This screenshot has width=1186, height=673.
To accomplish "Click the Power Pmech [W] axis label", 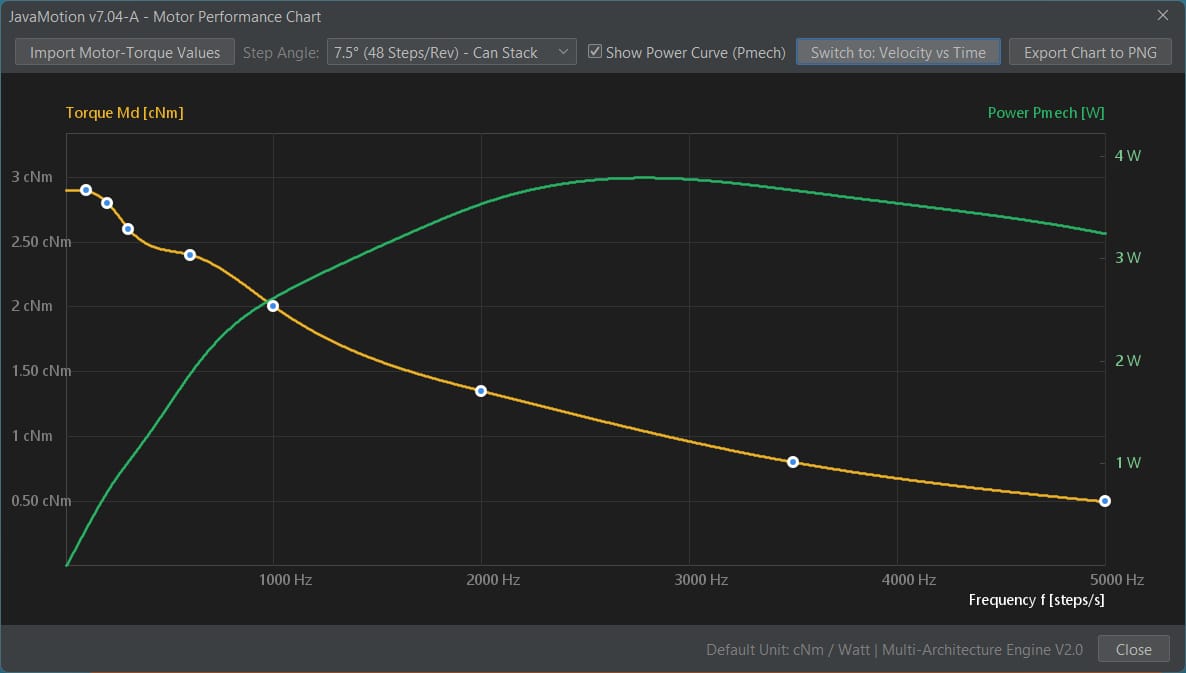I will point(1045,113).
